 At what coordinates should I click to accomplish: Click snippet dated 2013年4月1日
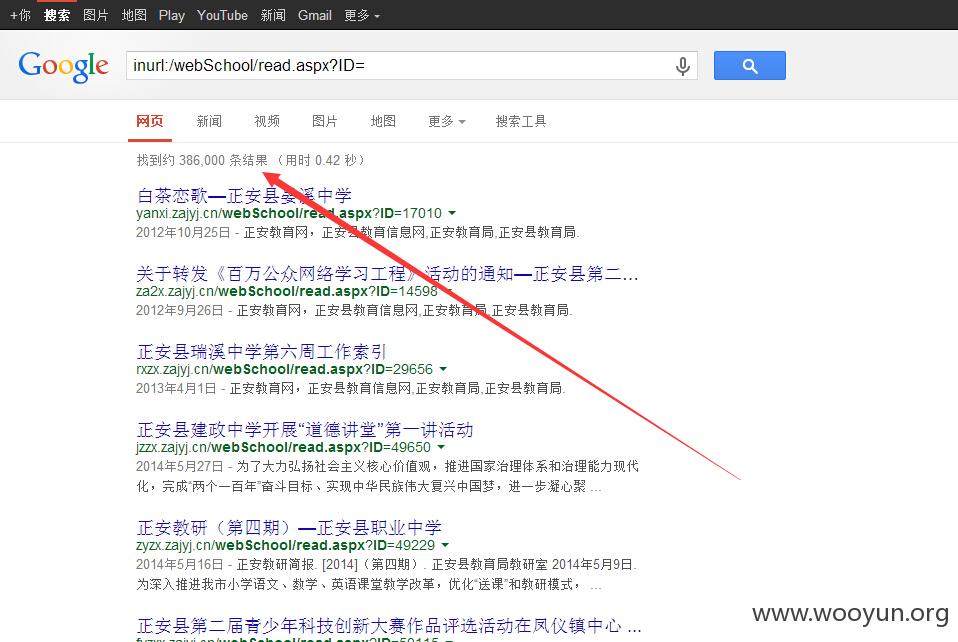[351, 388]
